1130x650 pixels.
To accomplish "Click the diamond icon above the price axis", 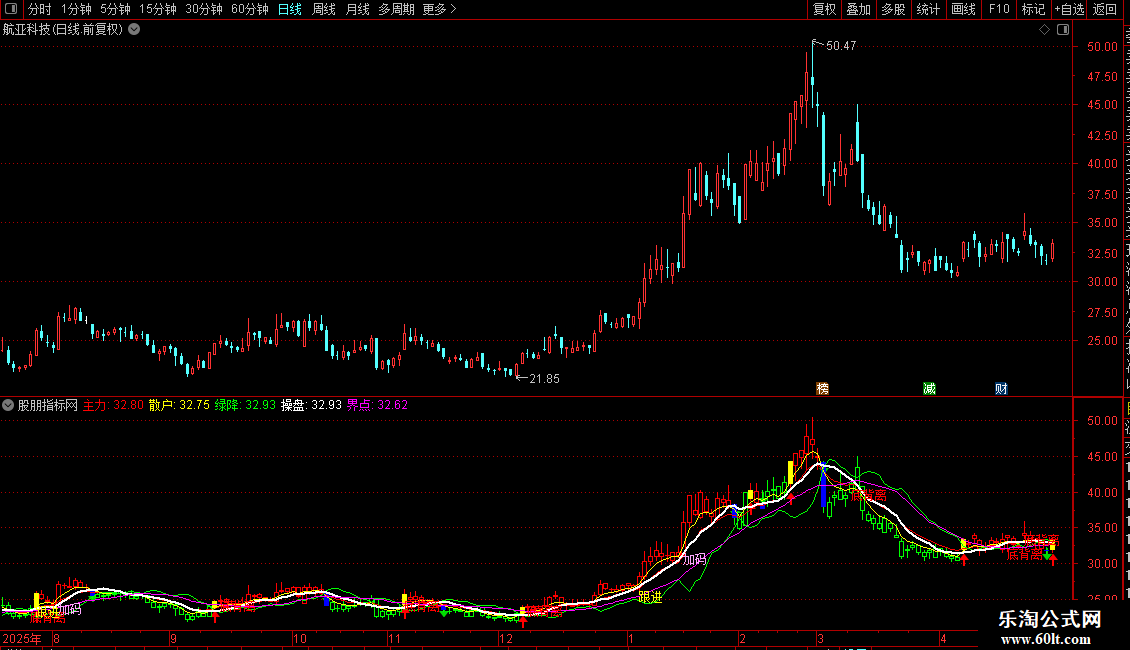I will coord(1044,29).
